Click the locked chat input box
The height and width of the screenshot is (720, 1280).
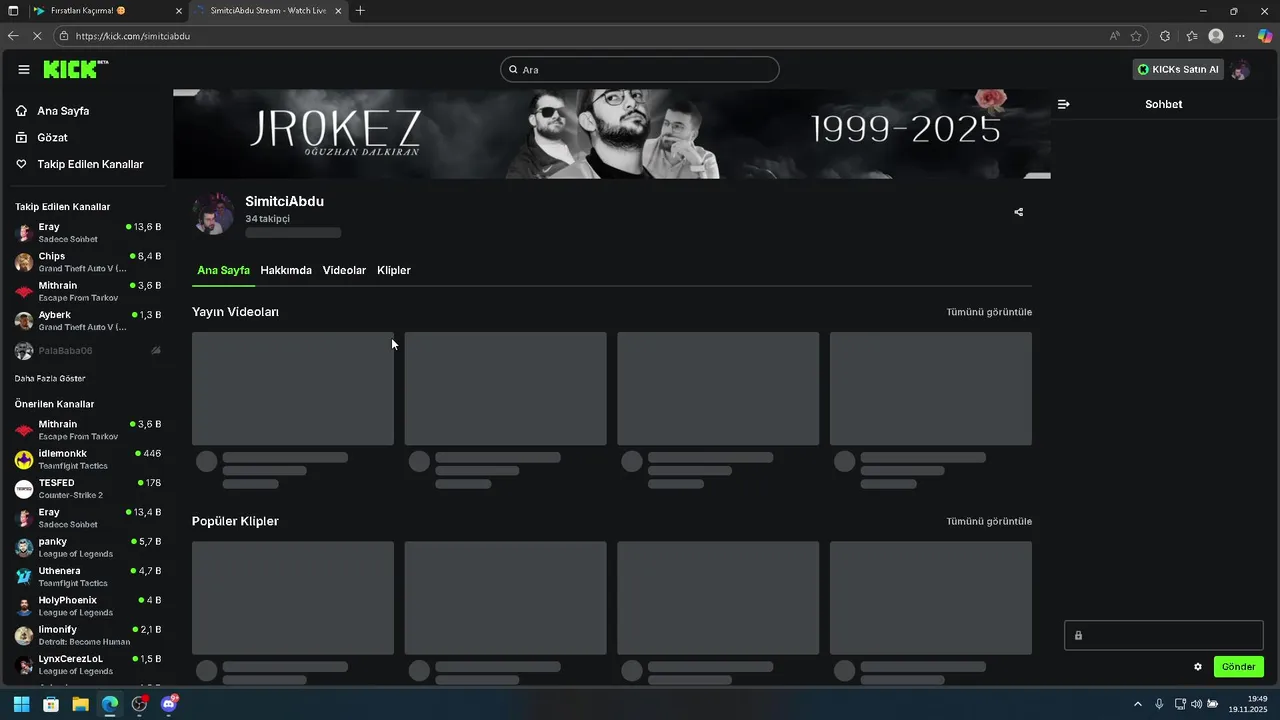1164,635
